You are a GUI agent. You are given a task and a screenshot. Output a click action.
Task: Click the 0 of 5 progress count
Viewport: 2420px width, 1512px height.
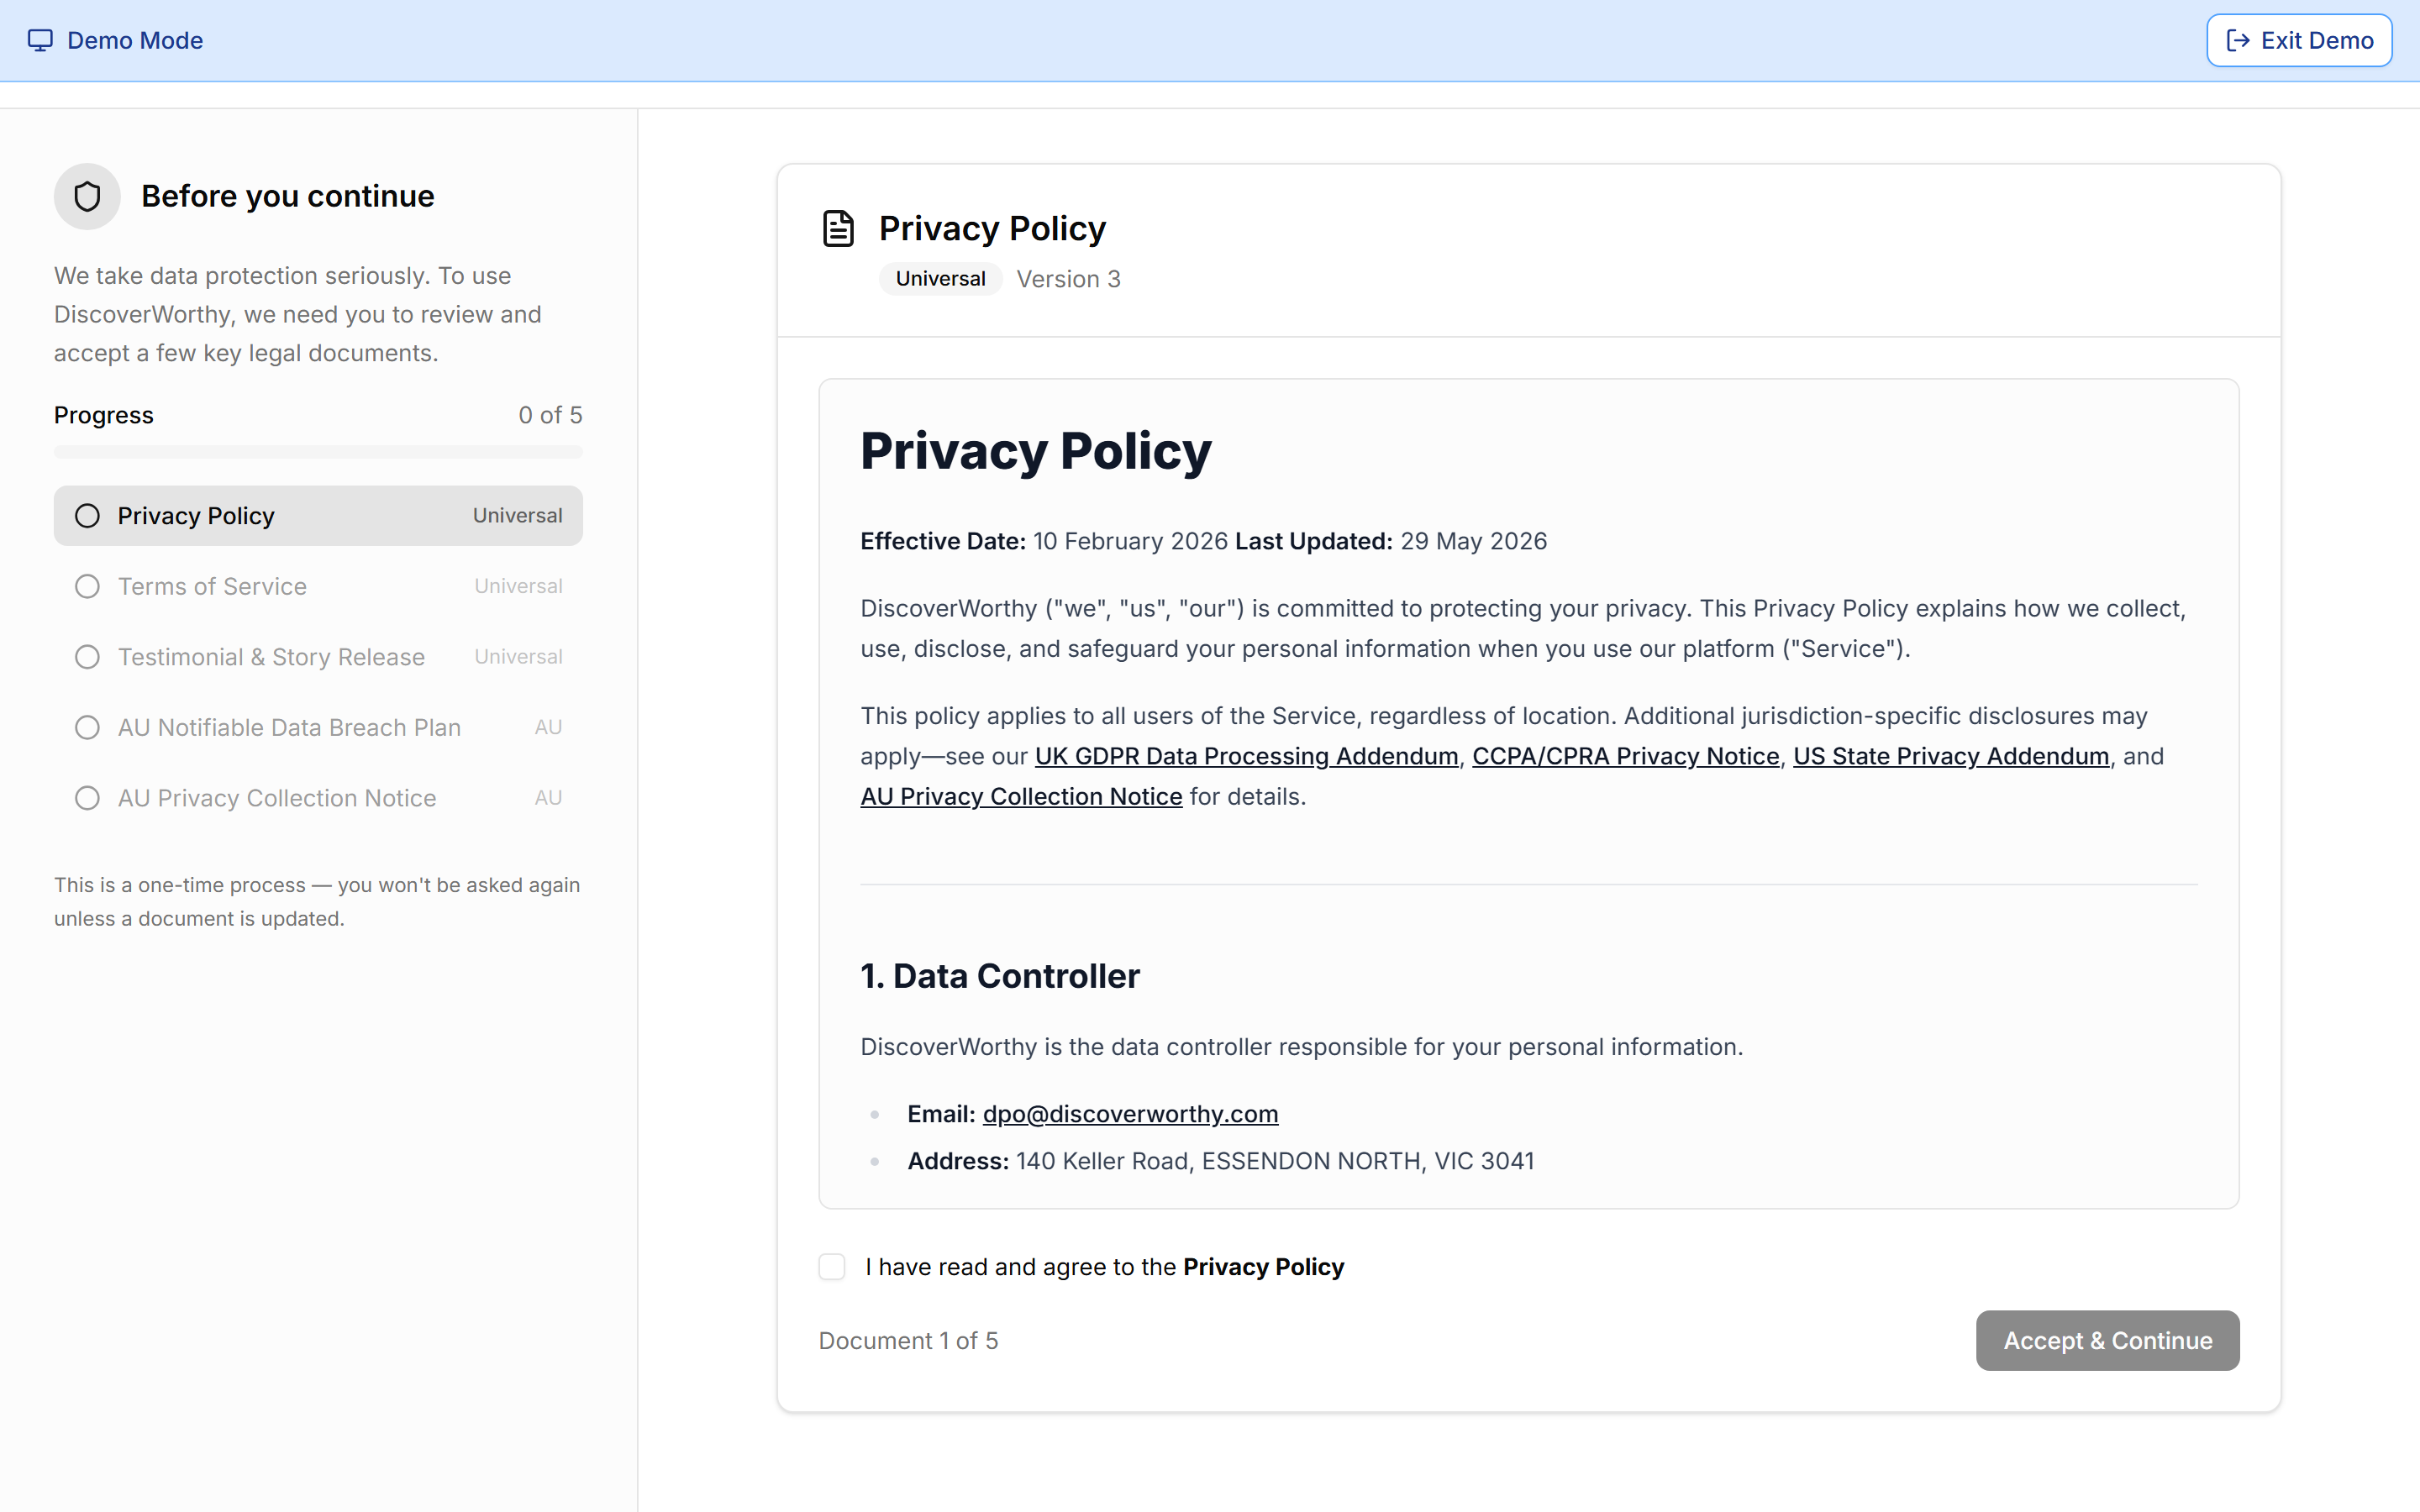pyautogui.click(x=550, y=415)
